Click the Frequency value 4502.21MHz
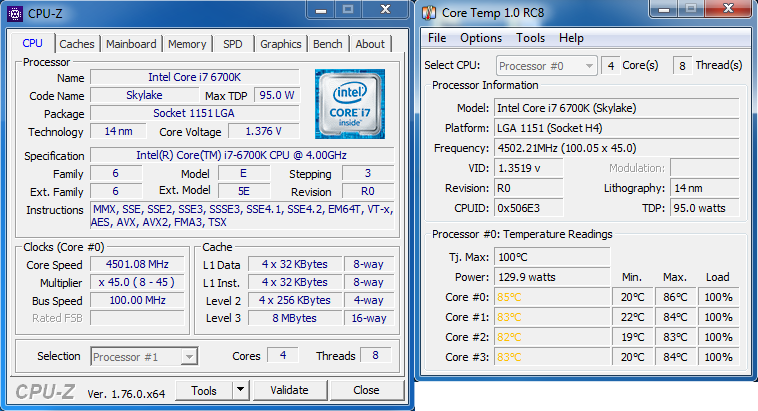Image resolution: width=758 pixels, height=411 pixels. click(x=616, y=148)
